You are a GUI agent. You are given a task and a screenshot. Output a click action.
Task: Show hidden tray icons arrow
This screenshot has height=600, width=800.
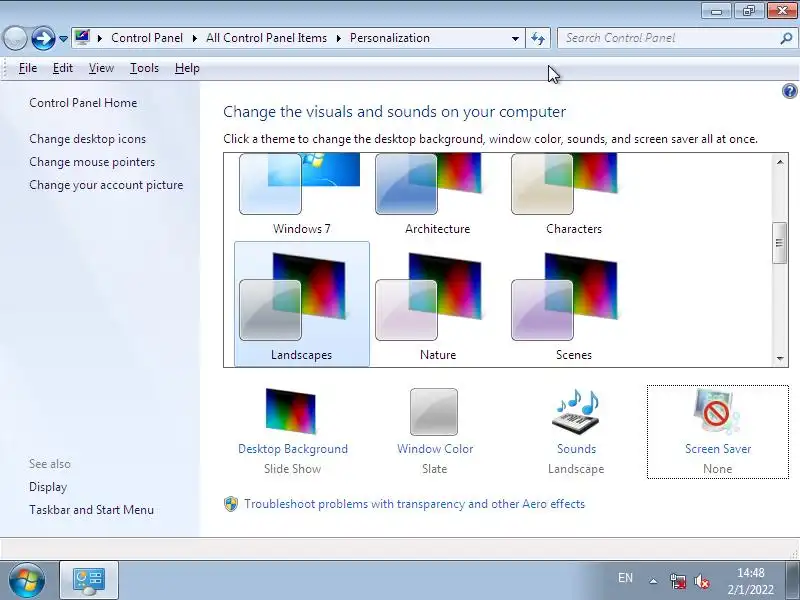(653, 581)
